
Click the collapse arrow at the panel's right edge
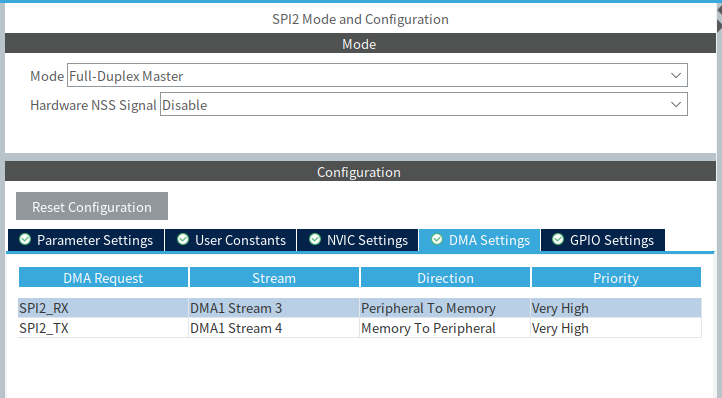pyautogui.click(x=719, y=20)
